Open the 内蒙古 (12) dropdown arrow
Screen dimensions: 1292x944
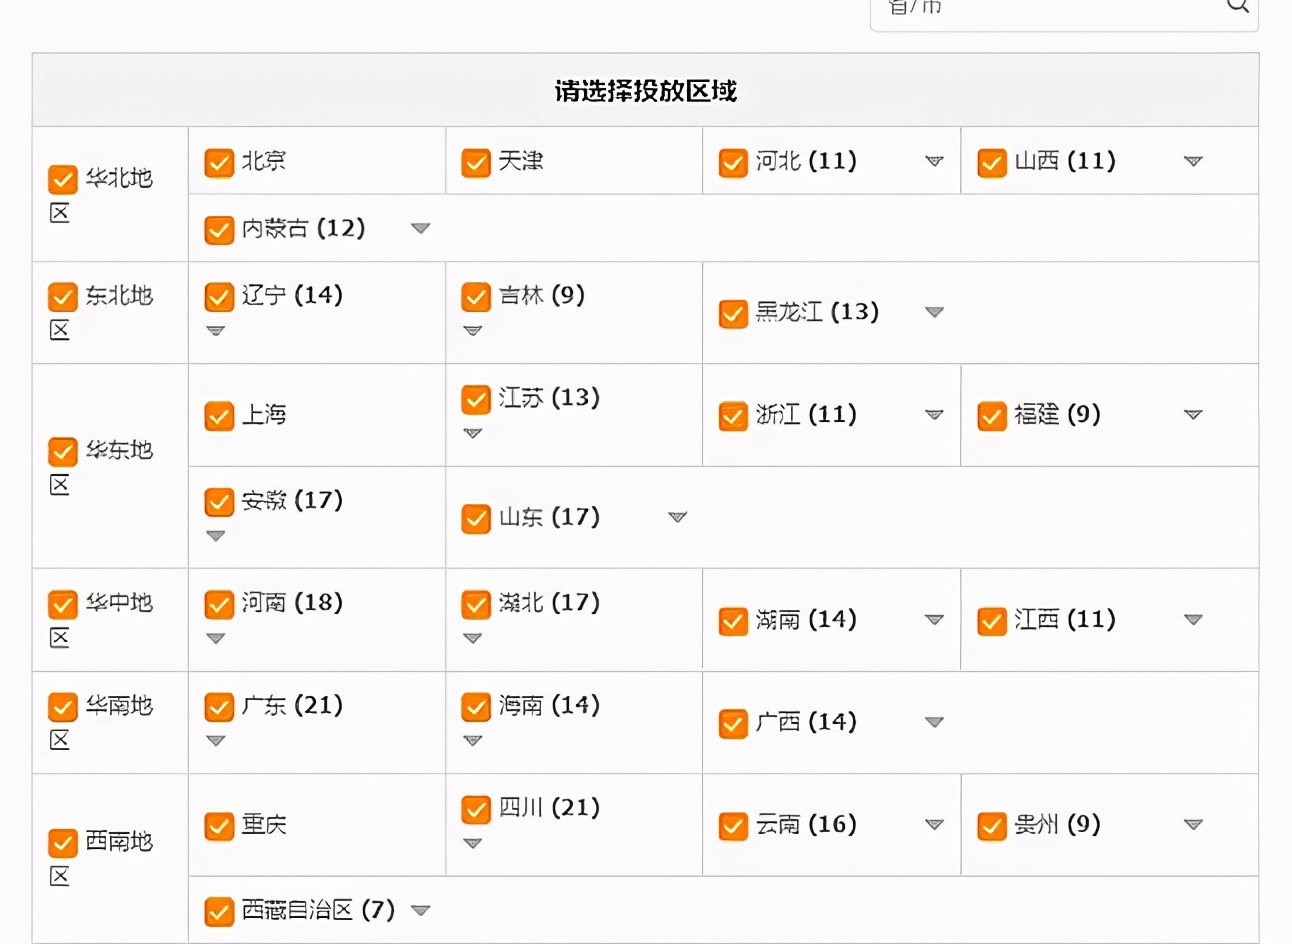click(x=420, y=228)
